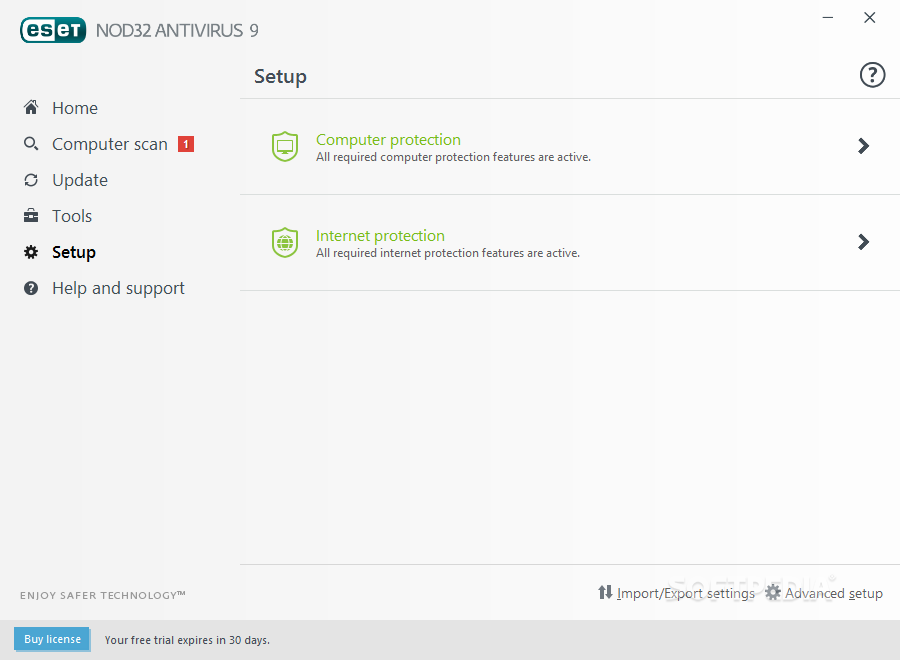This screenshot has width=900, height=660.
Task: Click the Help and support question icon
Action: pyautogui.click(x=31, y=288)
